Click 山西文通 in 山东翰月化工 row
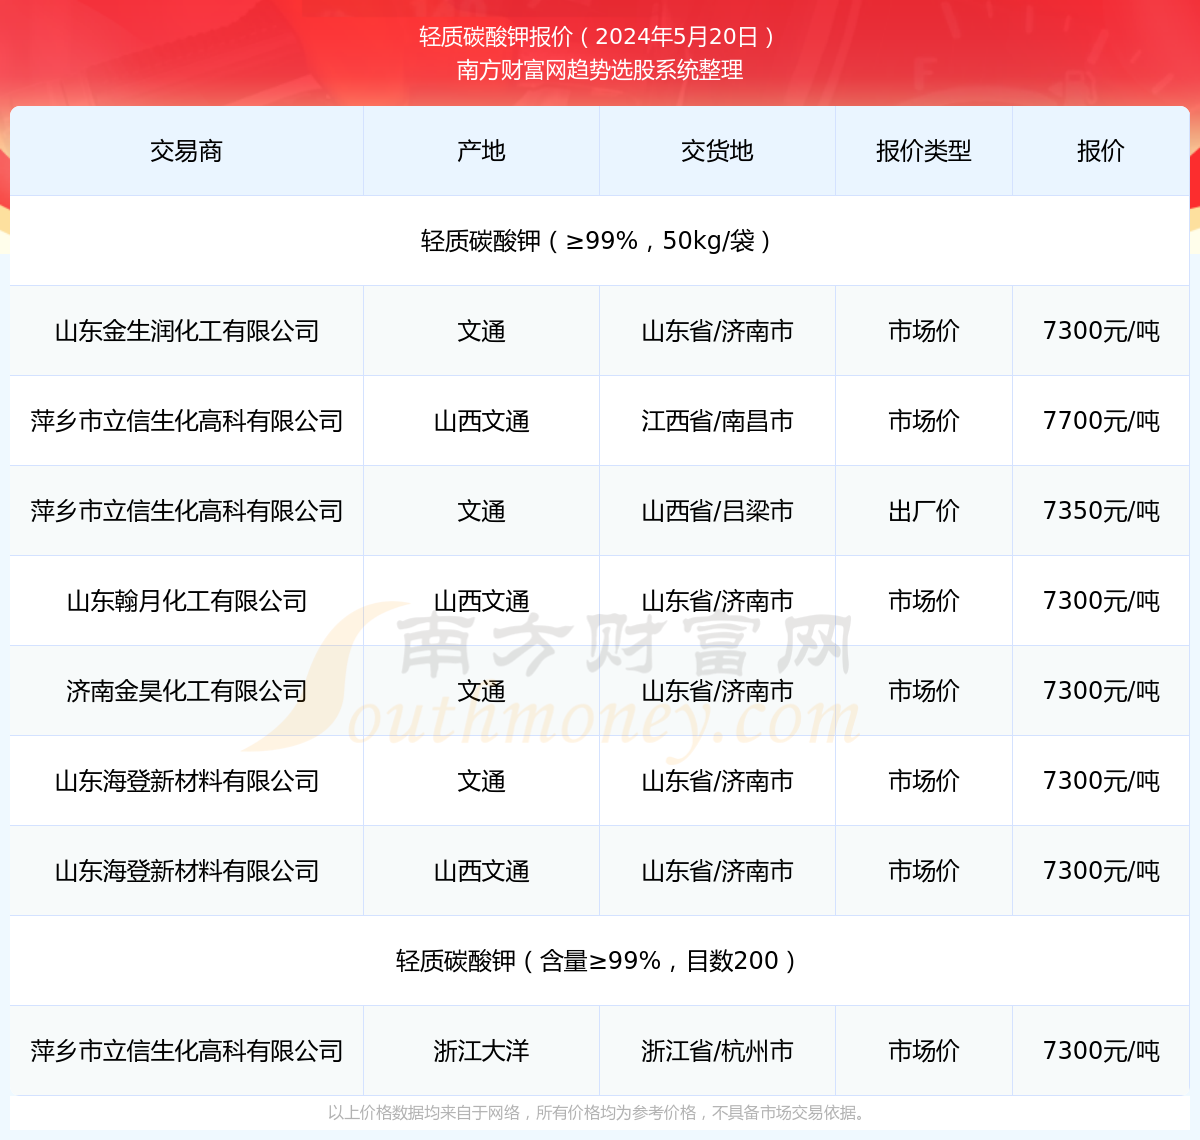Screen dimensions: 1200x1140 click(x=481, y=601)
